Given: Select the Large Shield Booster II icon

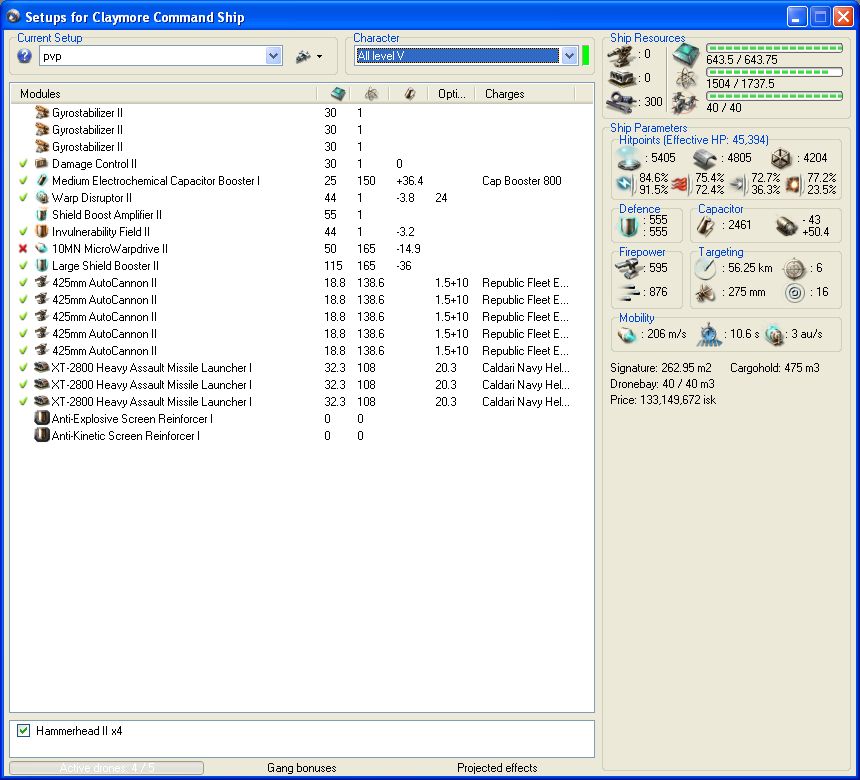Looking at the screenshot, I should (x=42, y=265).
